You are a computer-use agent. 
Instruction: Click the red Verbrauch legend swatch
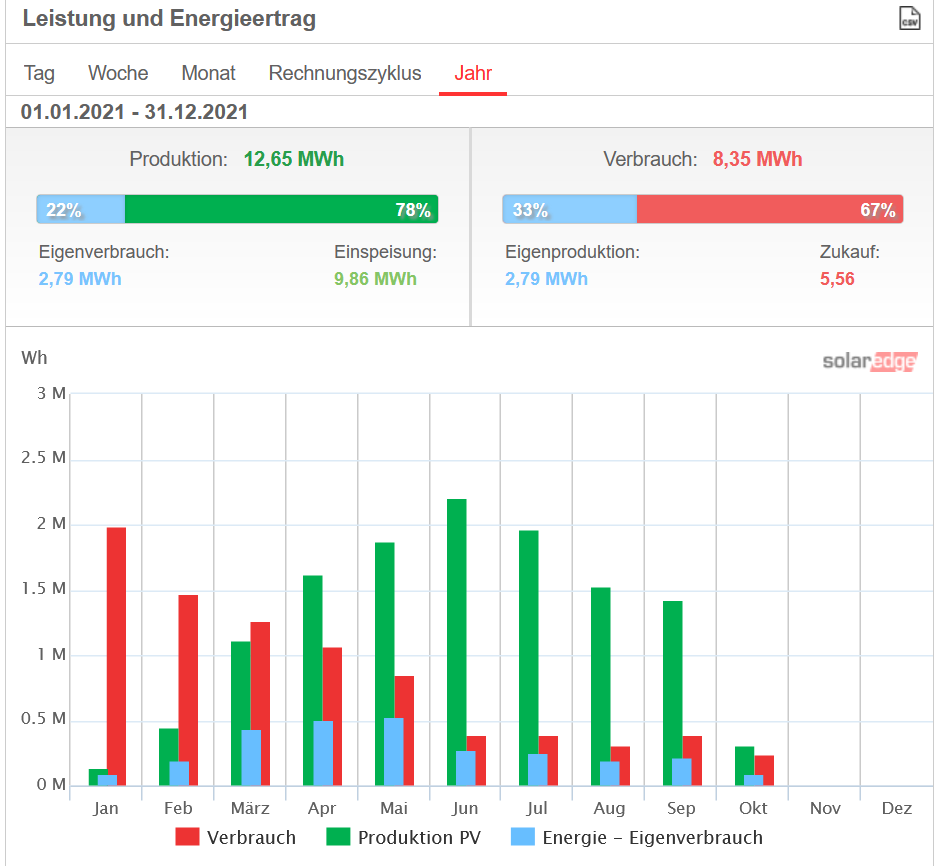click(188, 838)
